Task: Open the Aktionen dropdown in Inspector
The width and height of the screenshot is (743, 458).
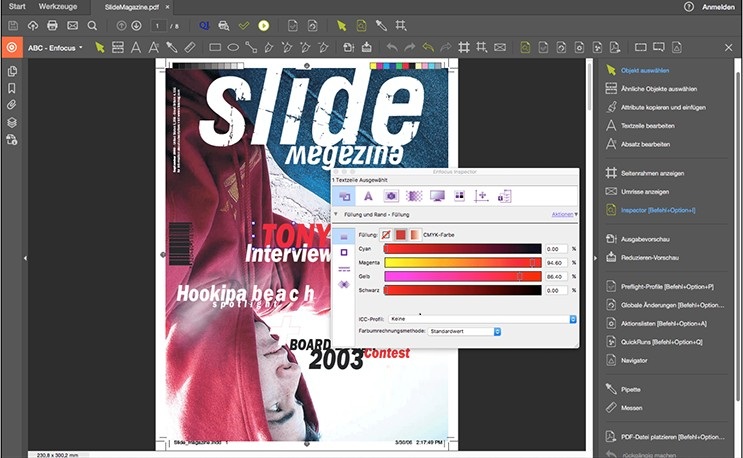Action: point(564,215)
